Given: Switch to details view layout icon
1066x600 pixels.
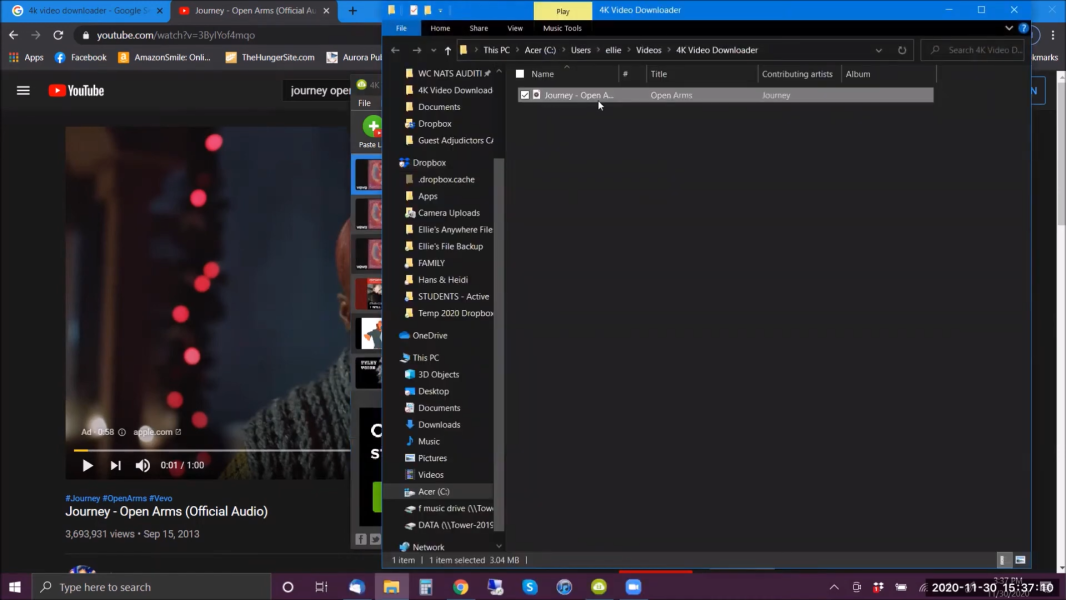Looking at the screenshot, I should point(1002,560).
